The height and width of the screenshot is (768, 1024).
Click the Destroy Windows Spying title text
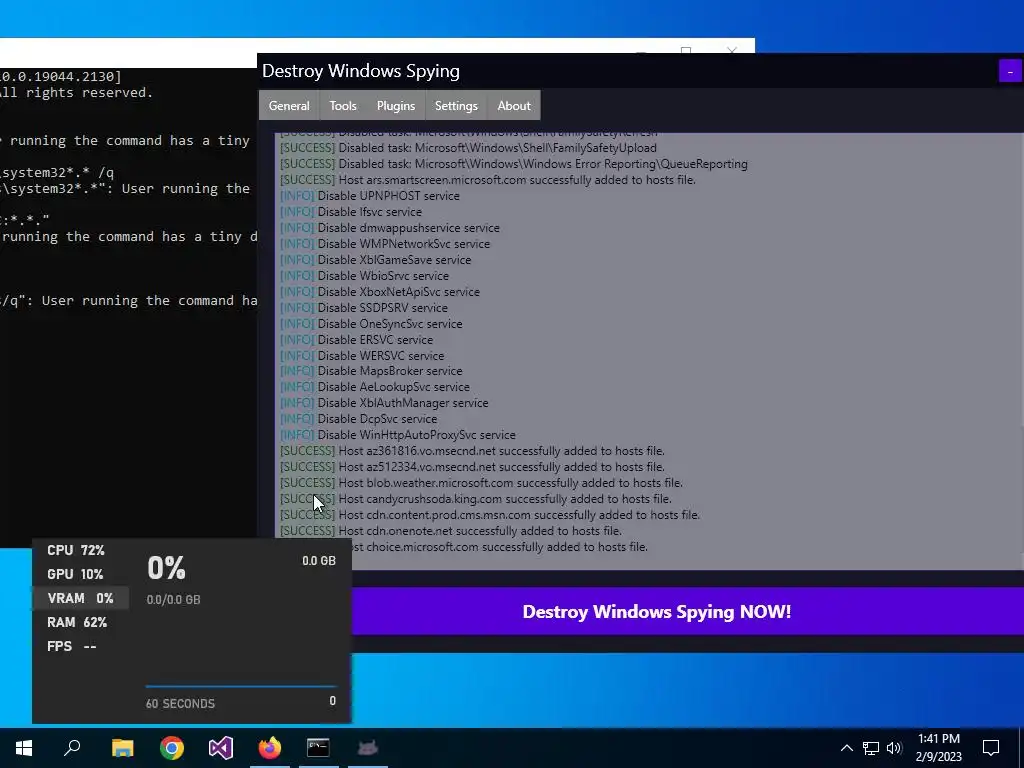pos(360,71)
